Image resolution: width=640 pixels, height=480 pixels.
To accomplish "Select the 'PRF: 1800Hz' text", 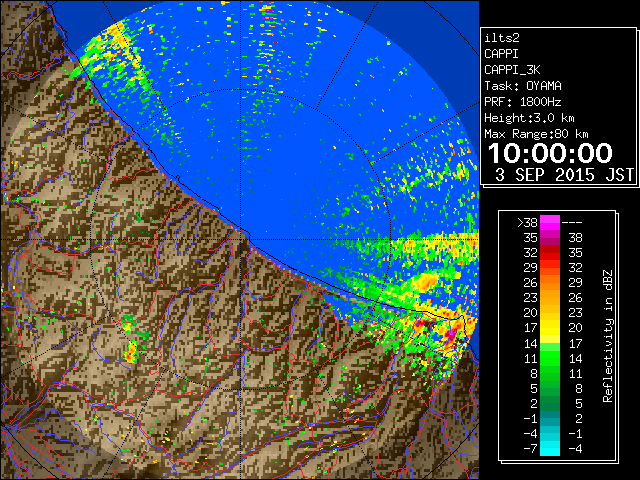I will (x=523, y=102).
